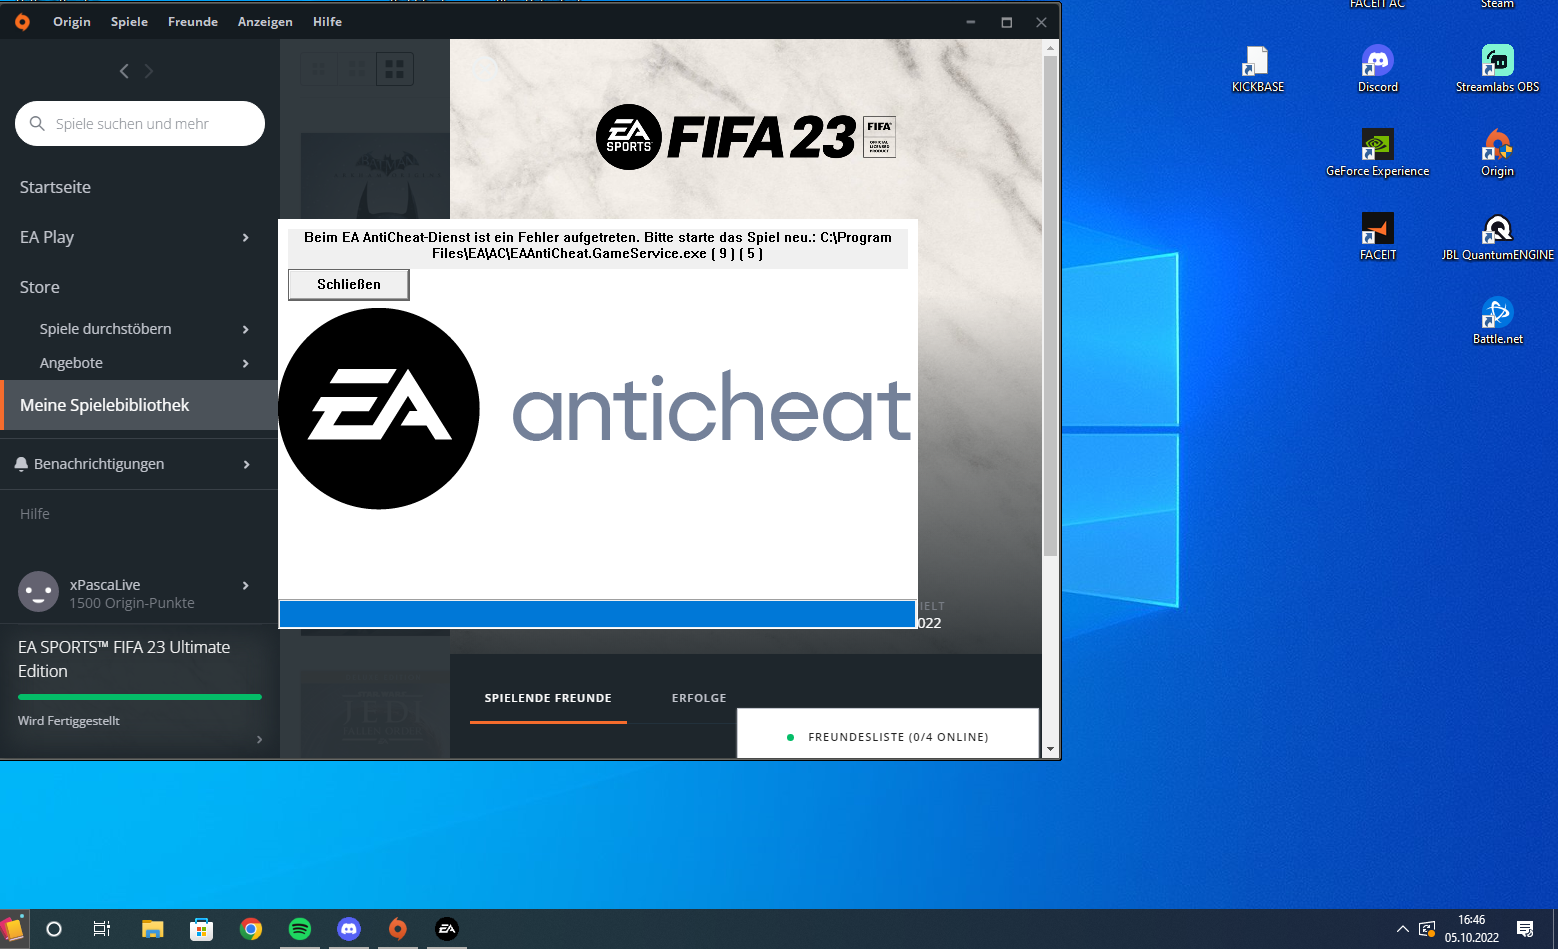Switch library to large tile view
This screenshot has width=1558, height=949.
(x=395, y=69)
